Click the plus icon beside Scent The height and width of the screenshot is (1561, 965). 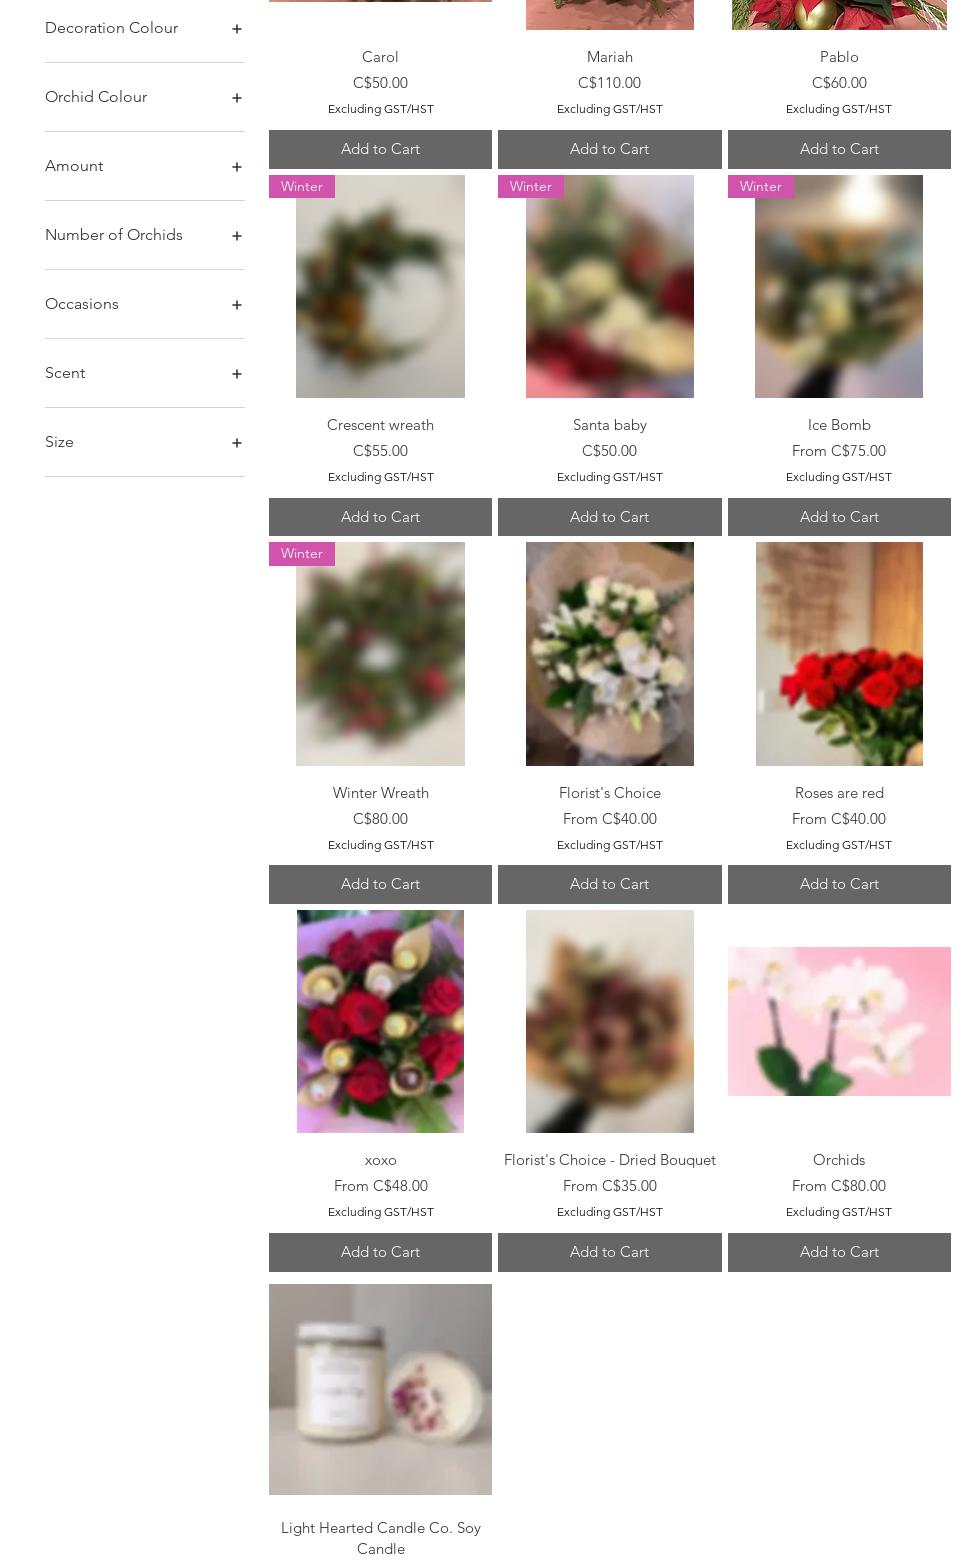(236, 374)
